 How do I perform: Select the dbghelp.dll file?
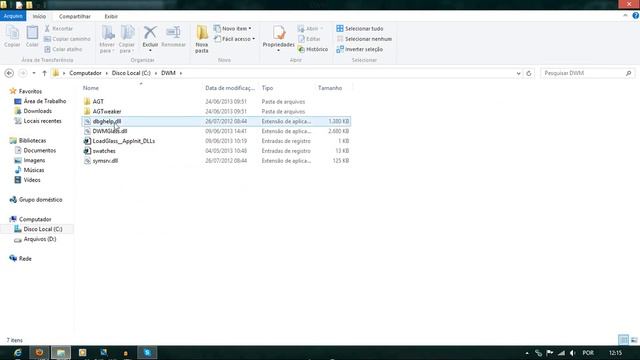point(216,121)
